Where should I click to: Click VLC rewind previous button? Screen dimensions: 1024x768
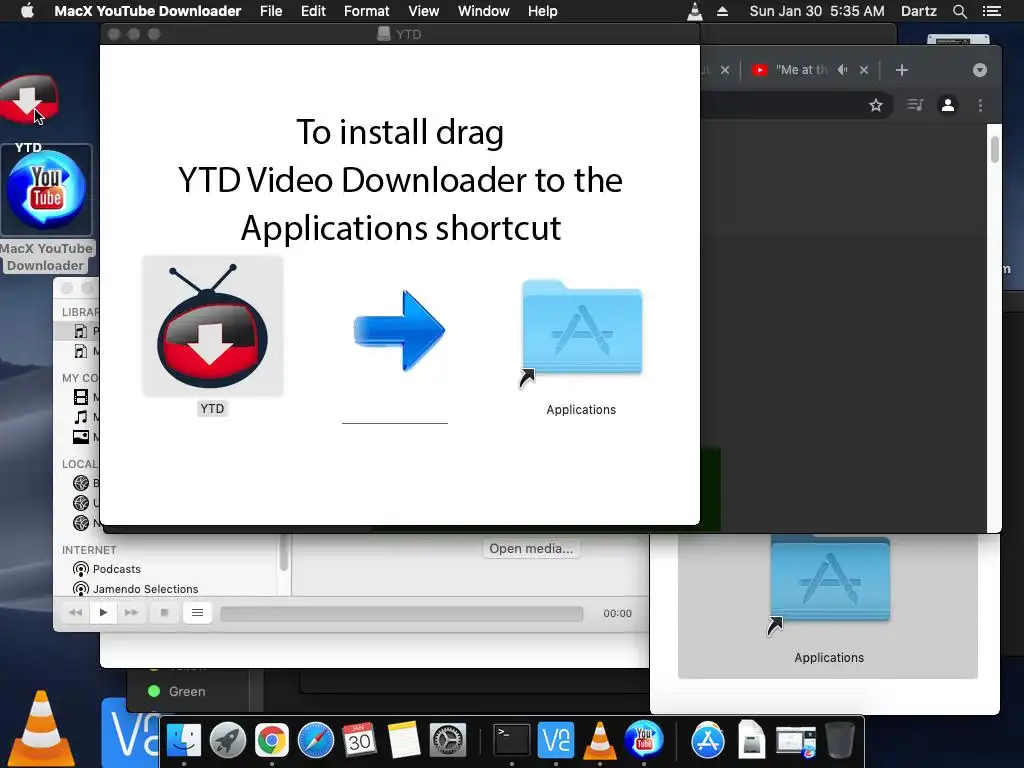click(x=76, y=613)
